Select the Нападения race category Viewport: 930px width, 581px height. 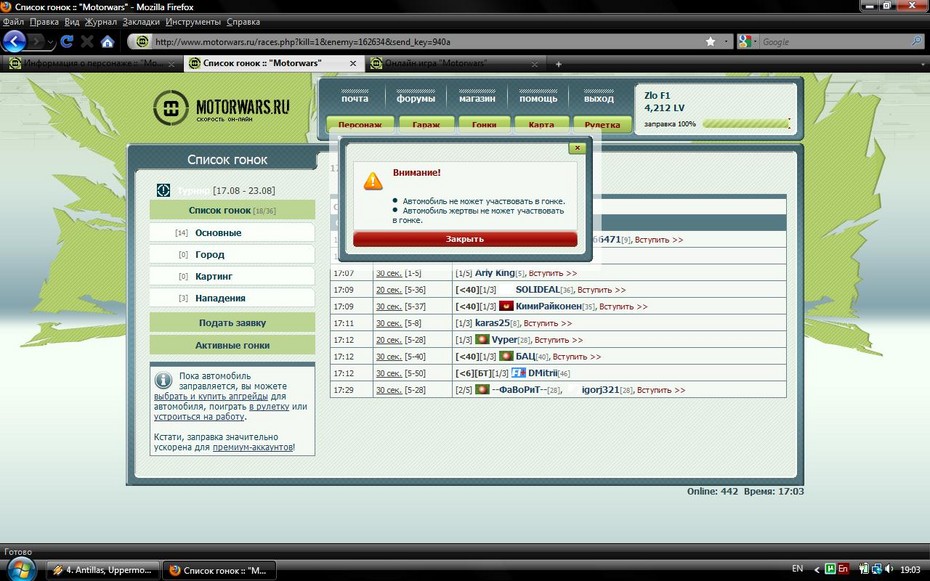click(x=232, y=298)
